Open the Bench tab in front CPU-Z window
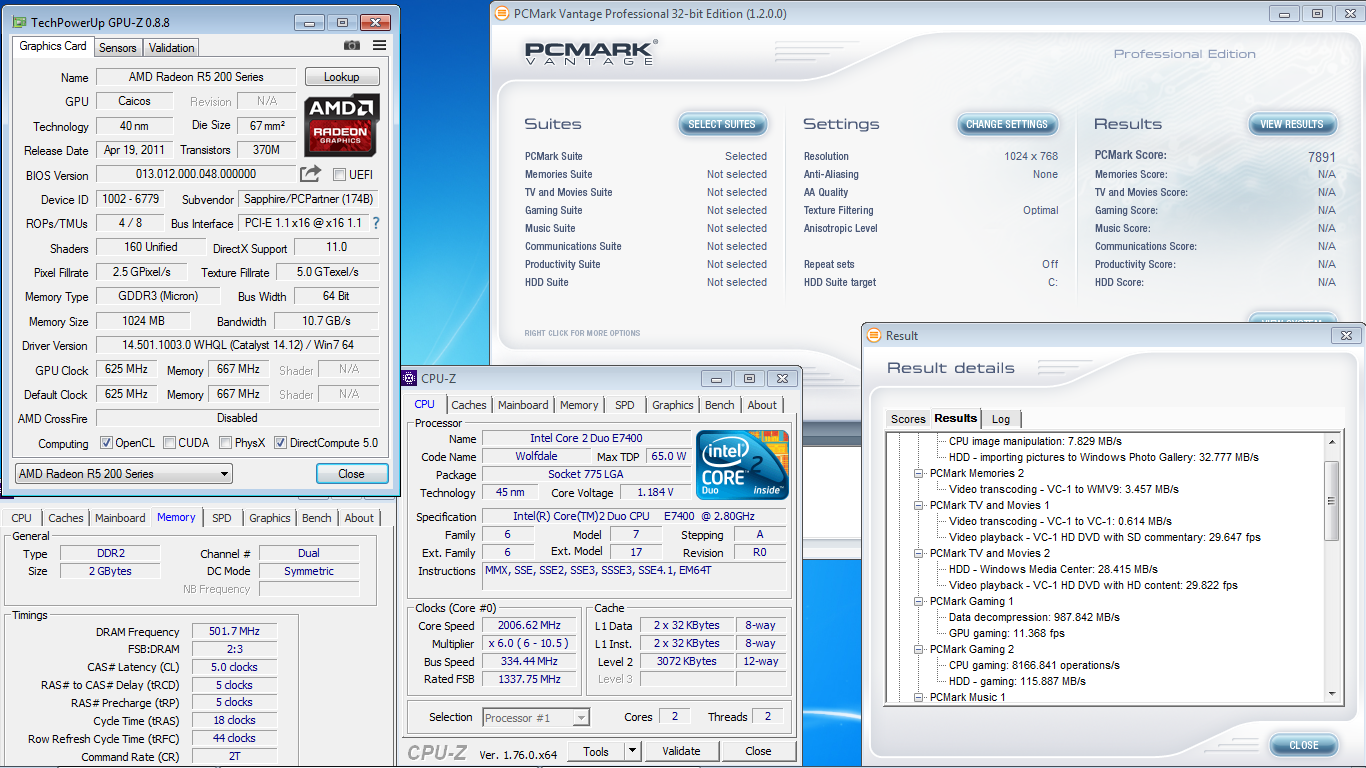The image size is (1366, 768). [x=719, y=405]
